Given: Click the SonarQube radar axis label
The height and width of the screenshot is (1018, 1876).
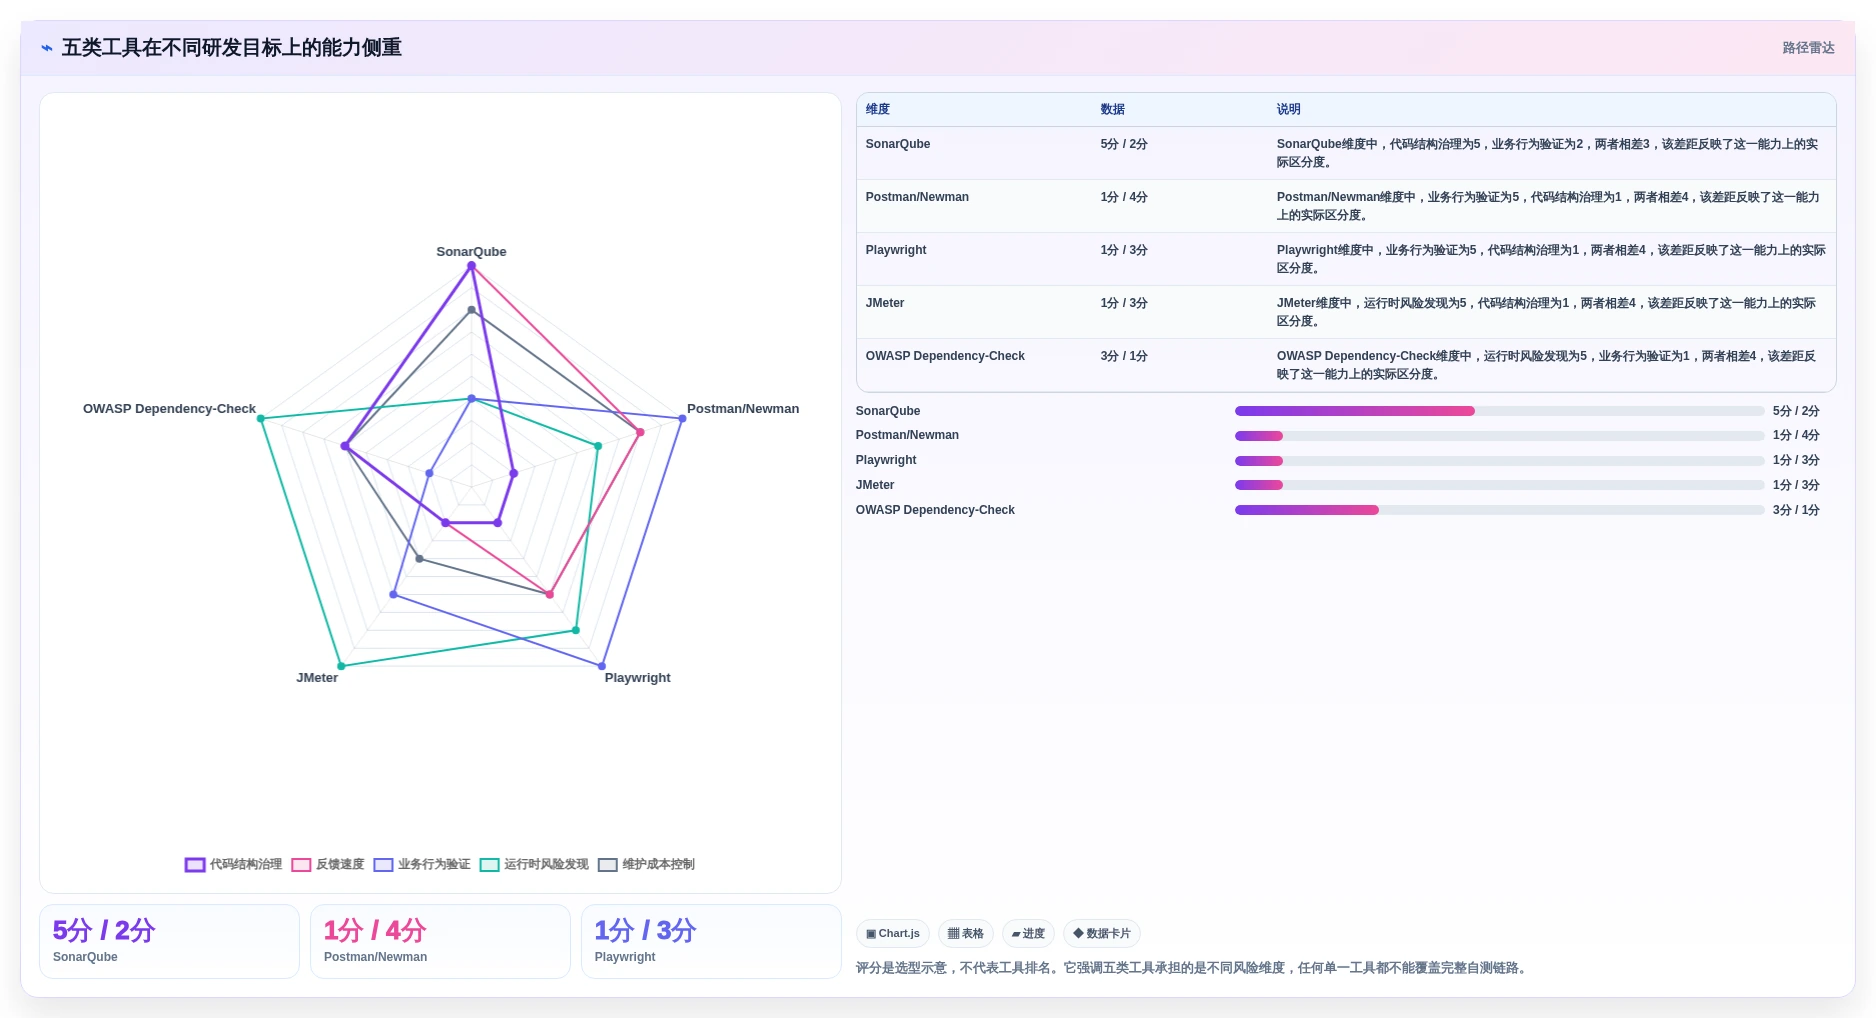Looking at the screenshot, I should (471, 252).
